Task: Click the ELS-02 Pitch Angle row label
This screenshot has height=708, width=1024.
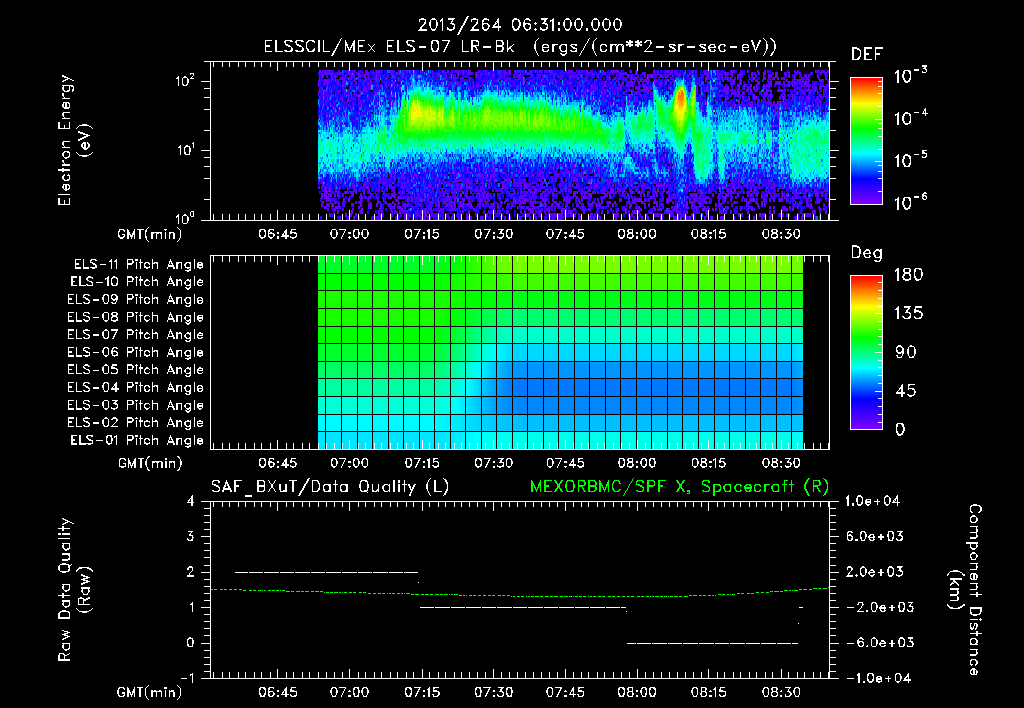Action: point(136,423)
